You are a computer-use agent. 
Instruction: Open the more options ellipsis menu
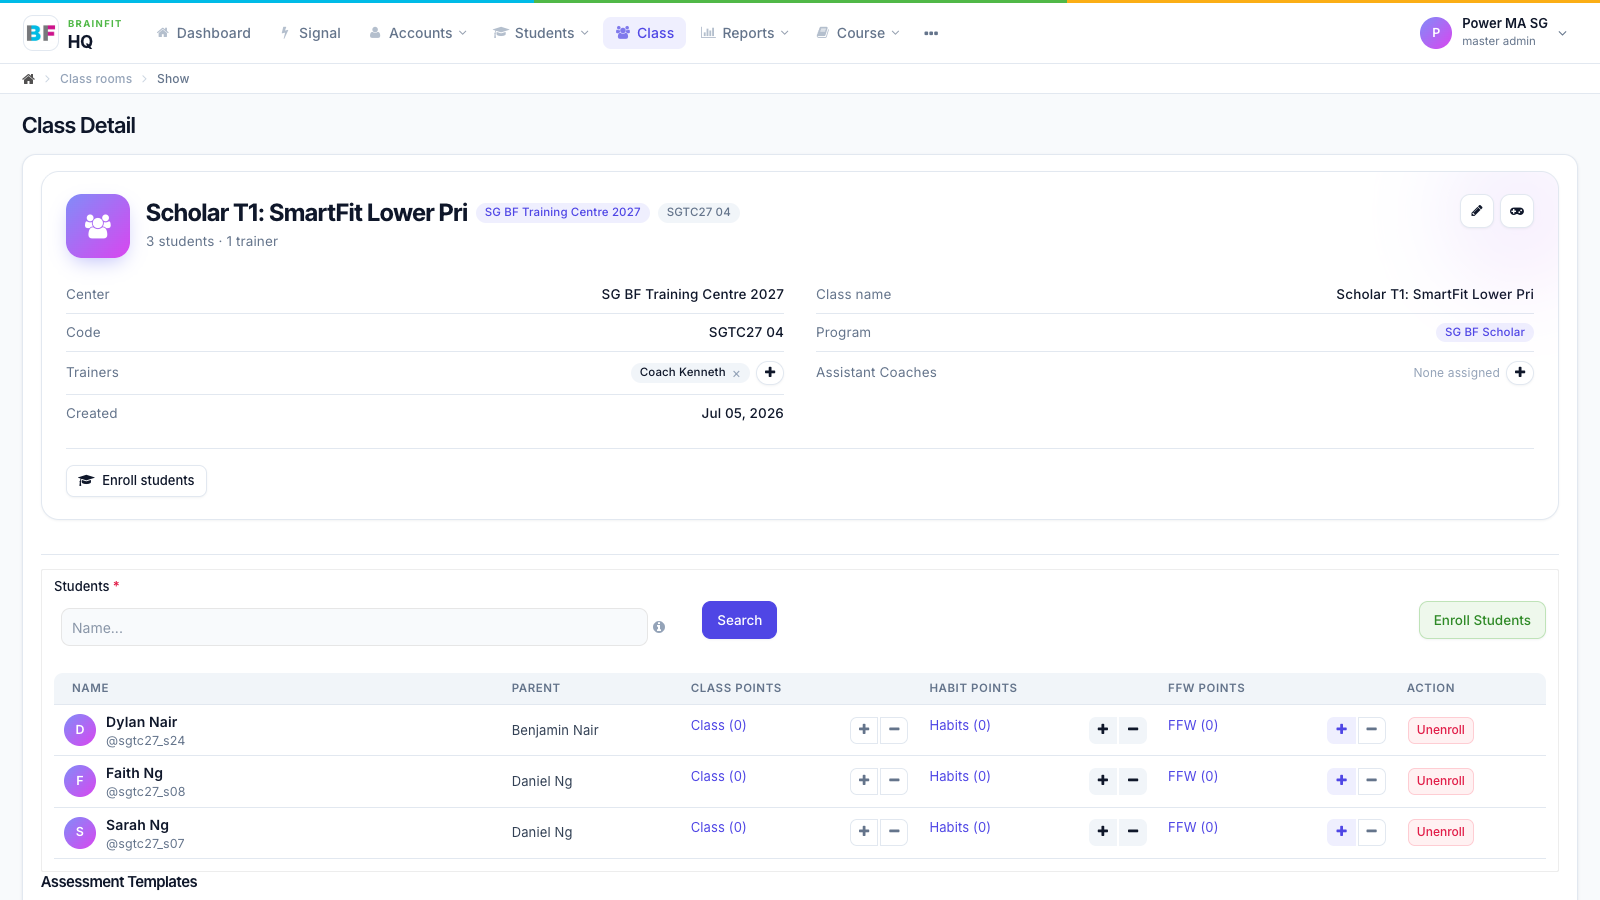click(931, 33)
